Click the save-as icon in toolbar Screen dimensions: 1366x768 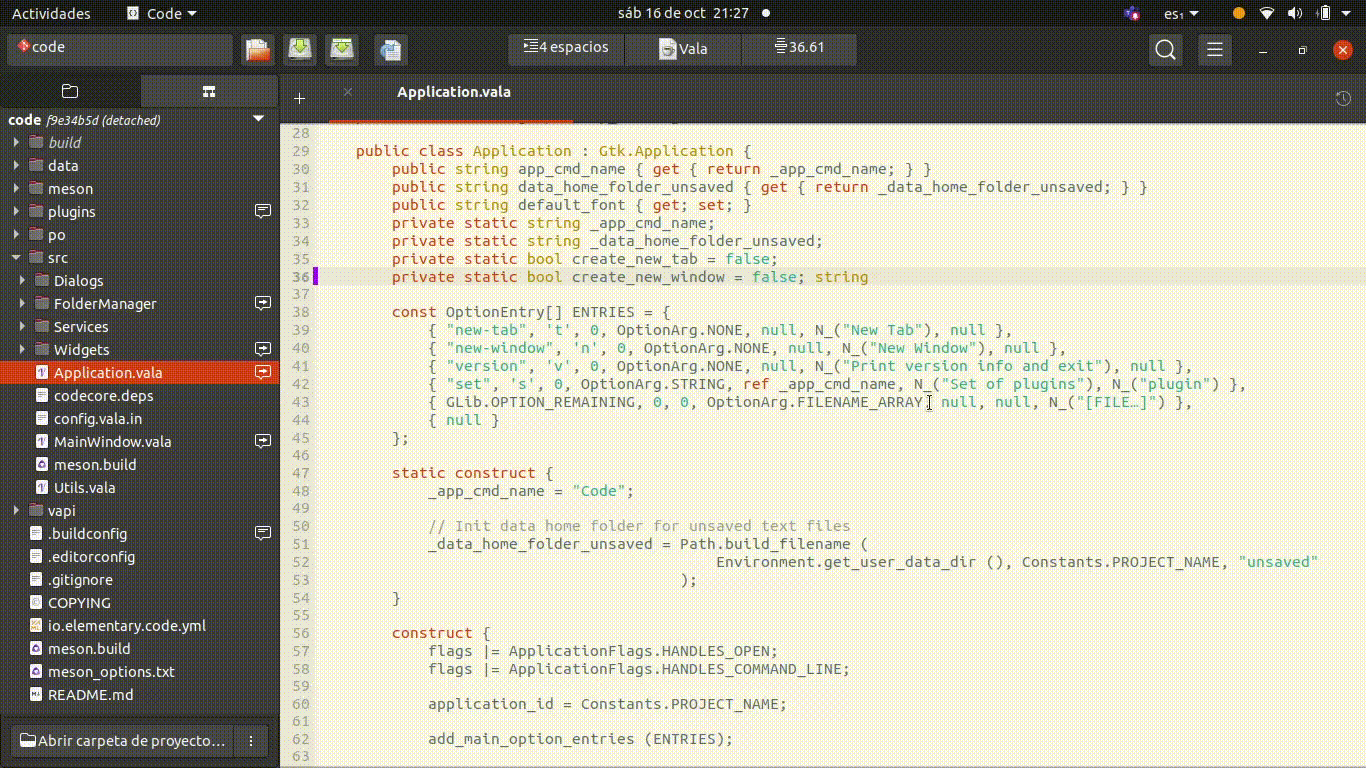coord(343,49)
